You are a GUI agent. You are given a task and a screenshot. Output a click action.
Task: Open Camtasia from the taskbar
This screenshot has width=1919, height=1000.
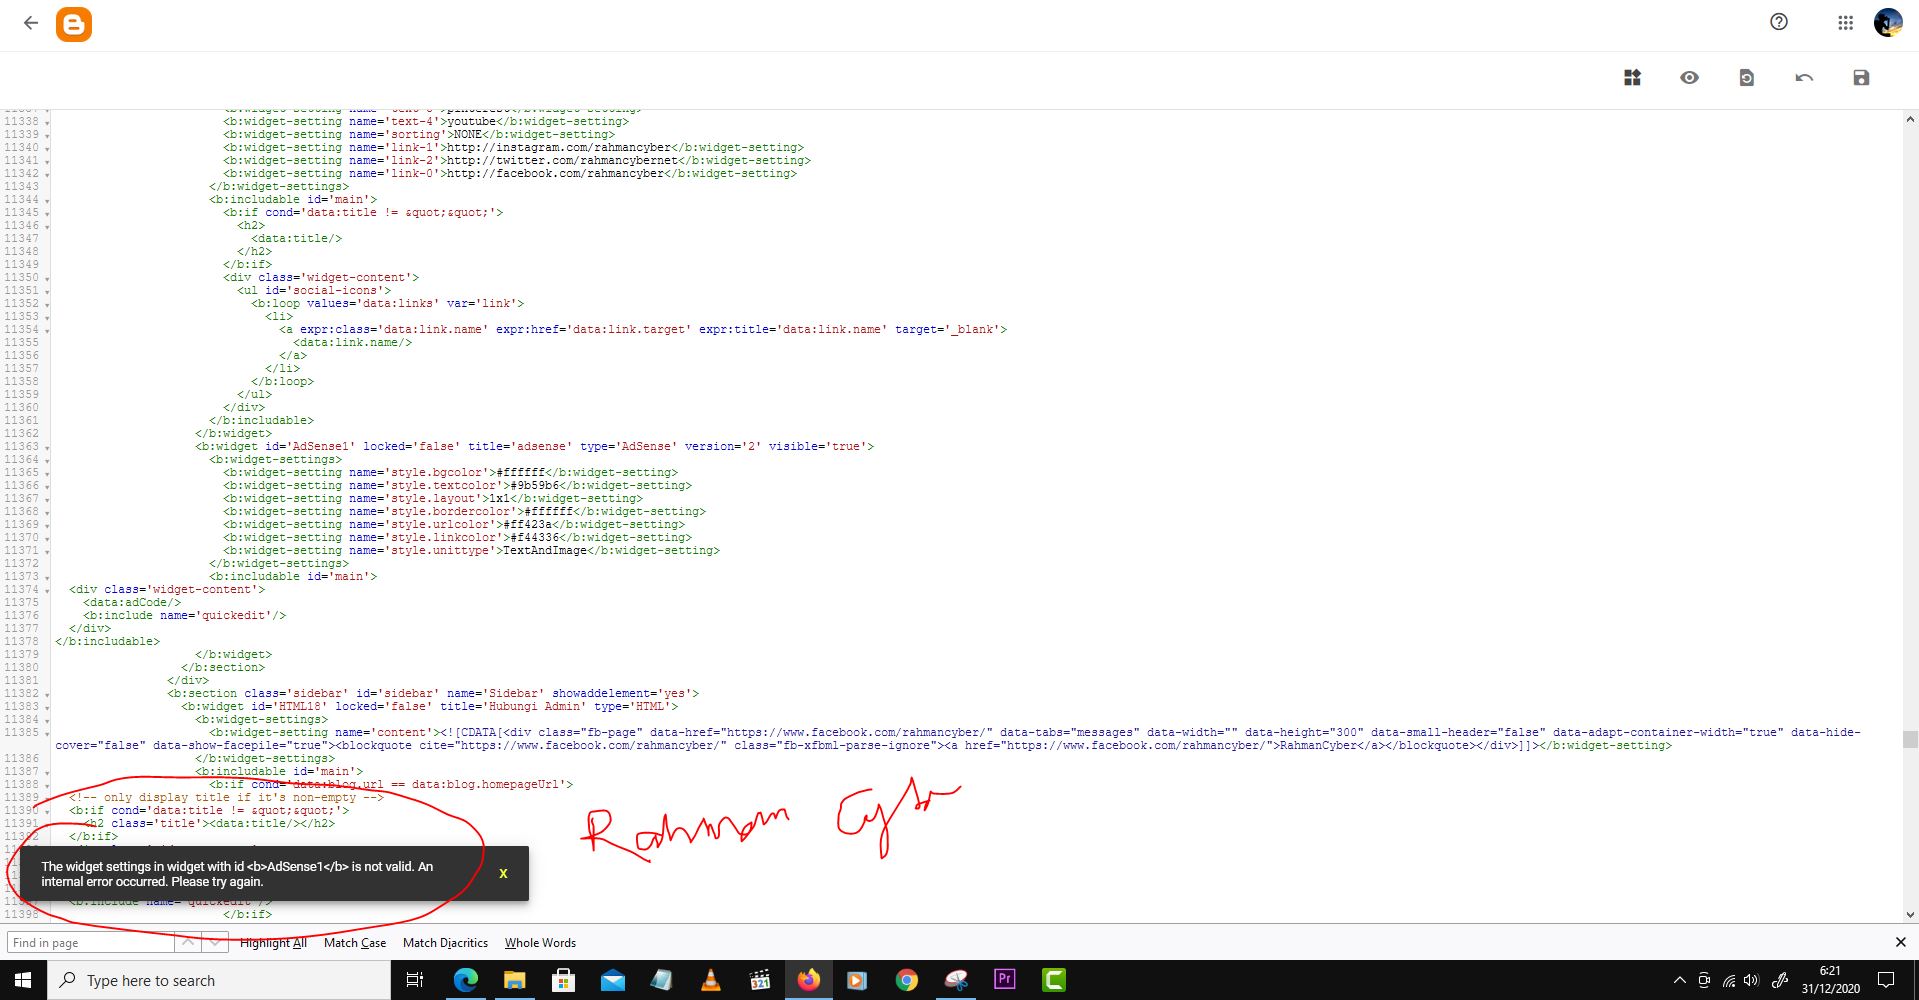(1054, 980)
